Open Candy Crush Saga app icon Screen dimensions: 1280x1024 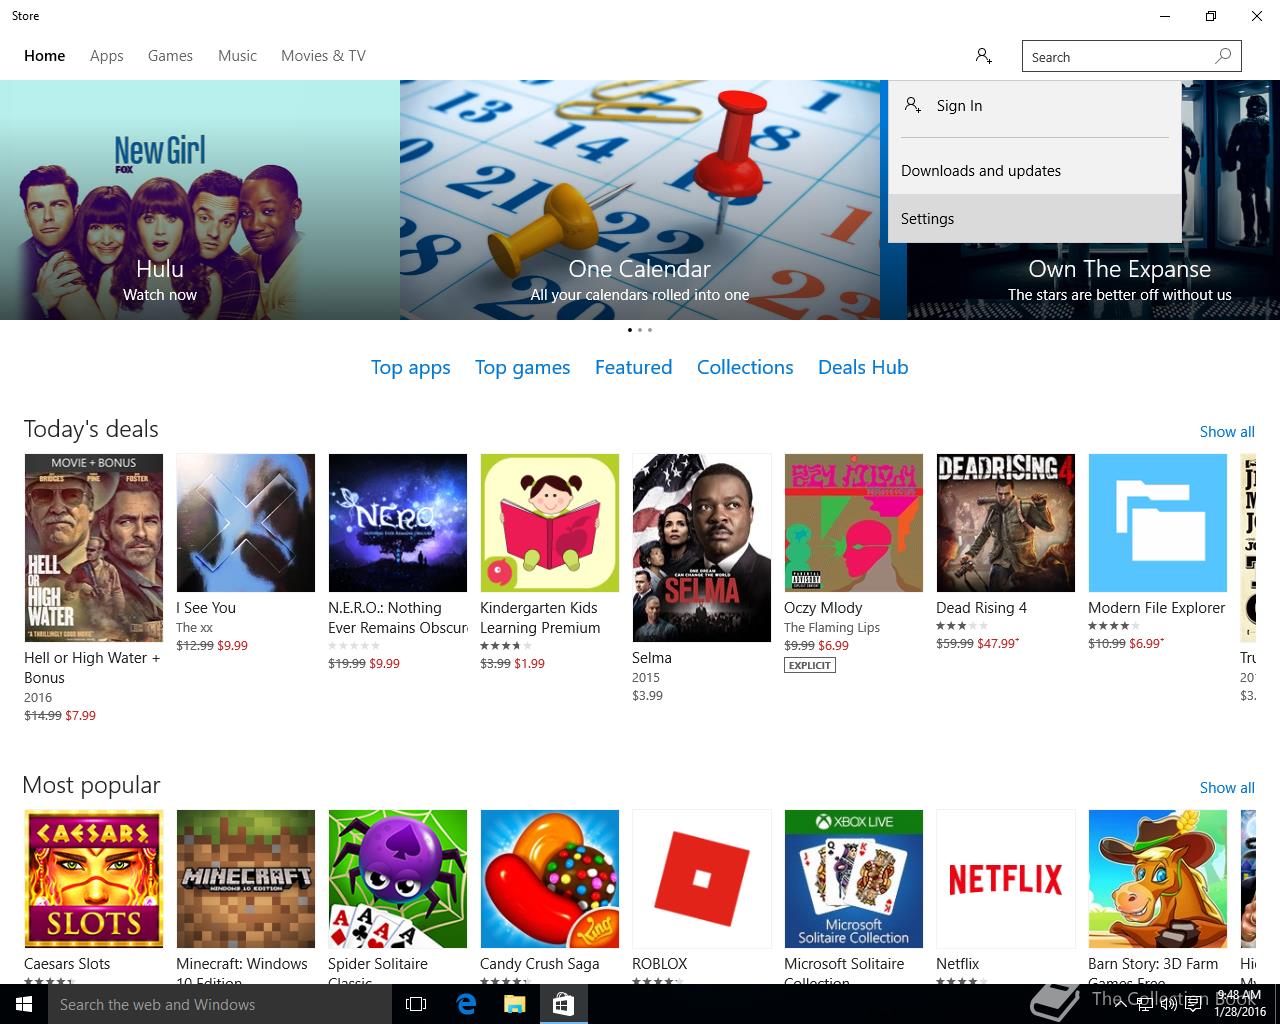pyautogui.click(x=549, y=879)
